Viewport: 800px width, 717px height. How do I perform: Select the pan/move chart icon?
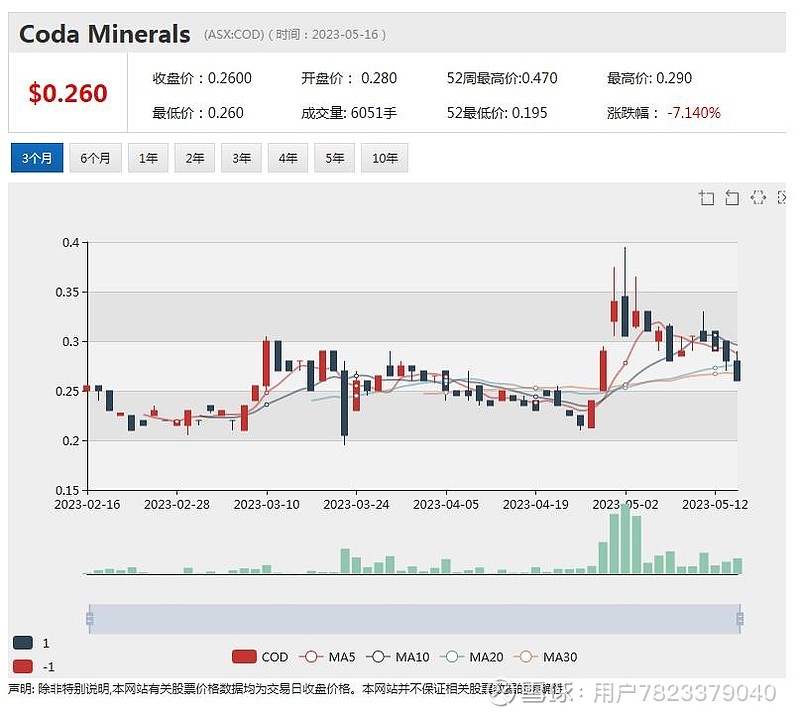(758, 198)
